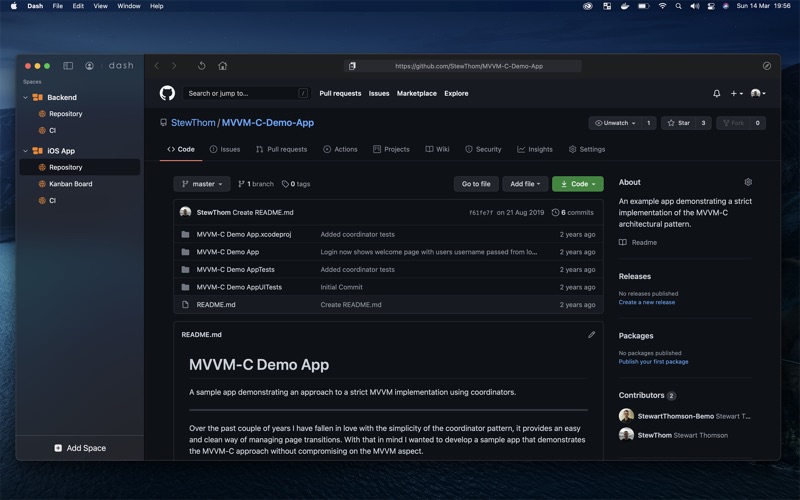Click the Apple menu logo

14,6
